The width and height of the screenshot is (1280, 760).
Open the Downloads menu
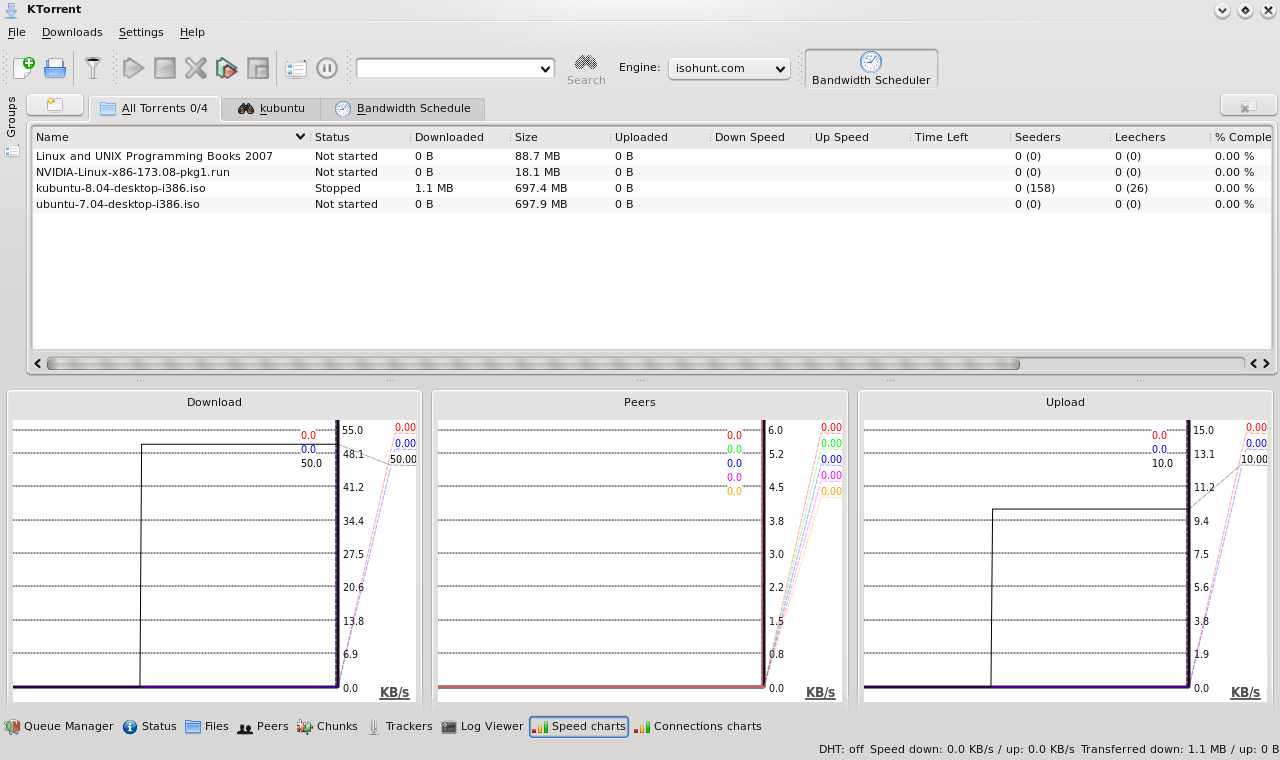pos(72,32)
